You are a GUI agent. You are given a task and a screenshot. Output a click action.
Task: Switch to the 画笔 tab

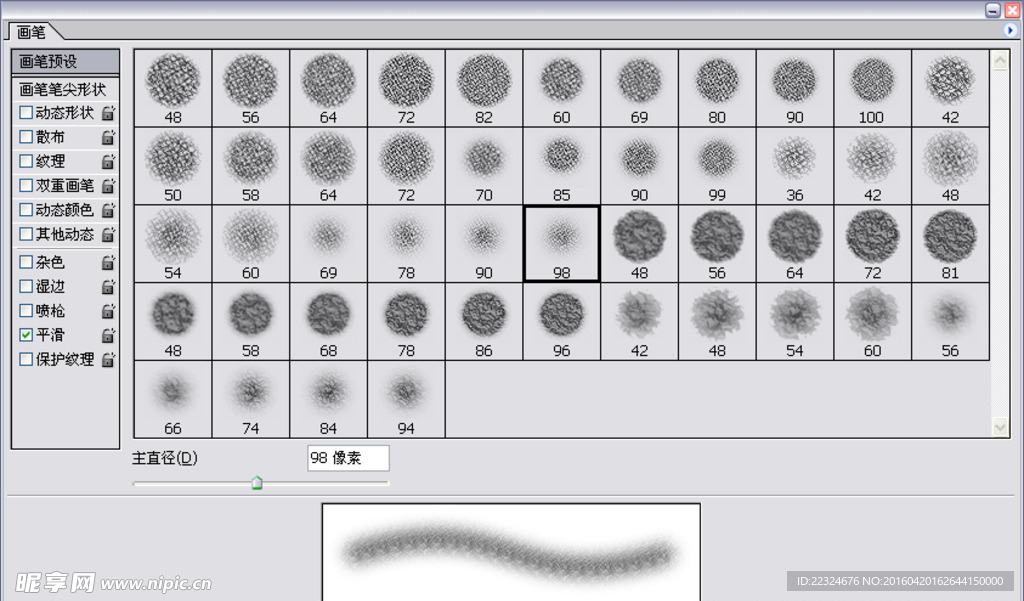[x=32, y=32]
